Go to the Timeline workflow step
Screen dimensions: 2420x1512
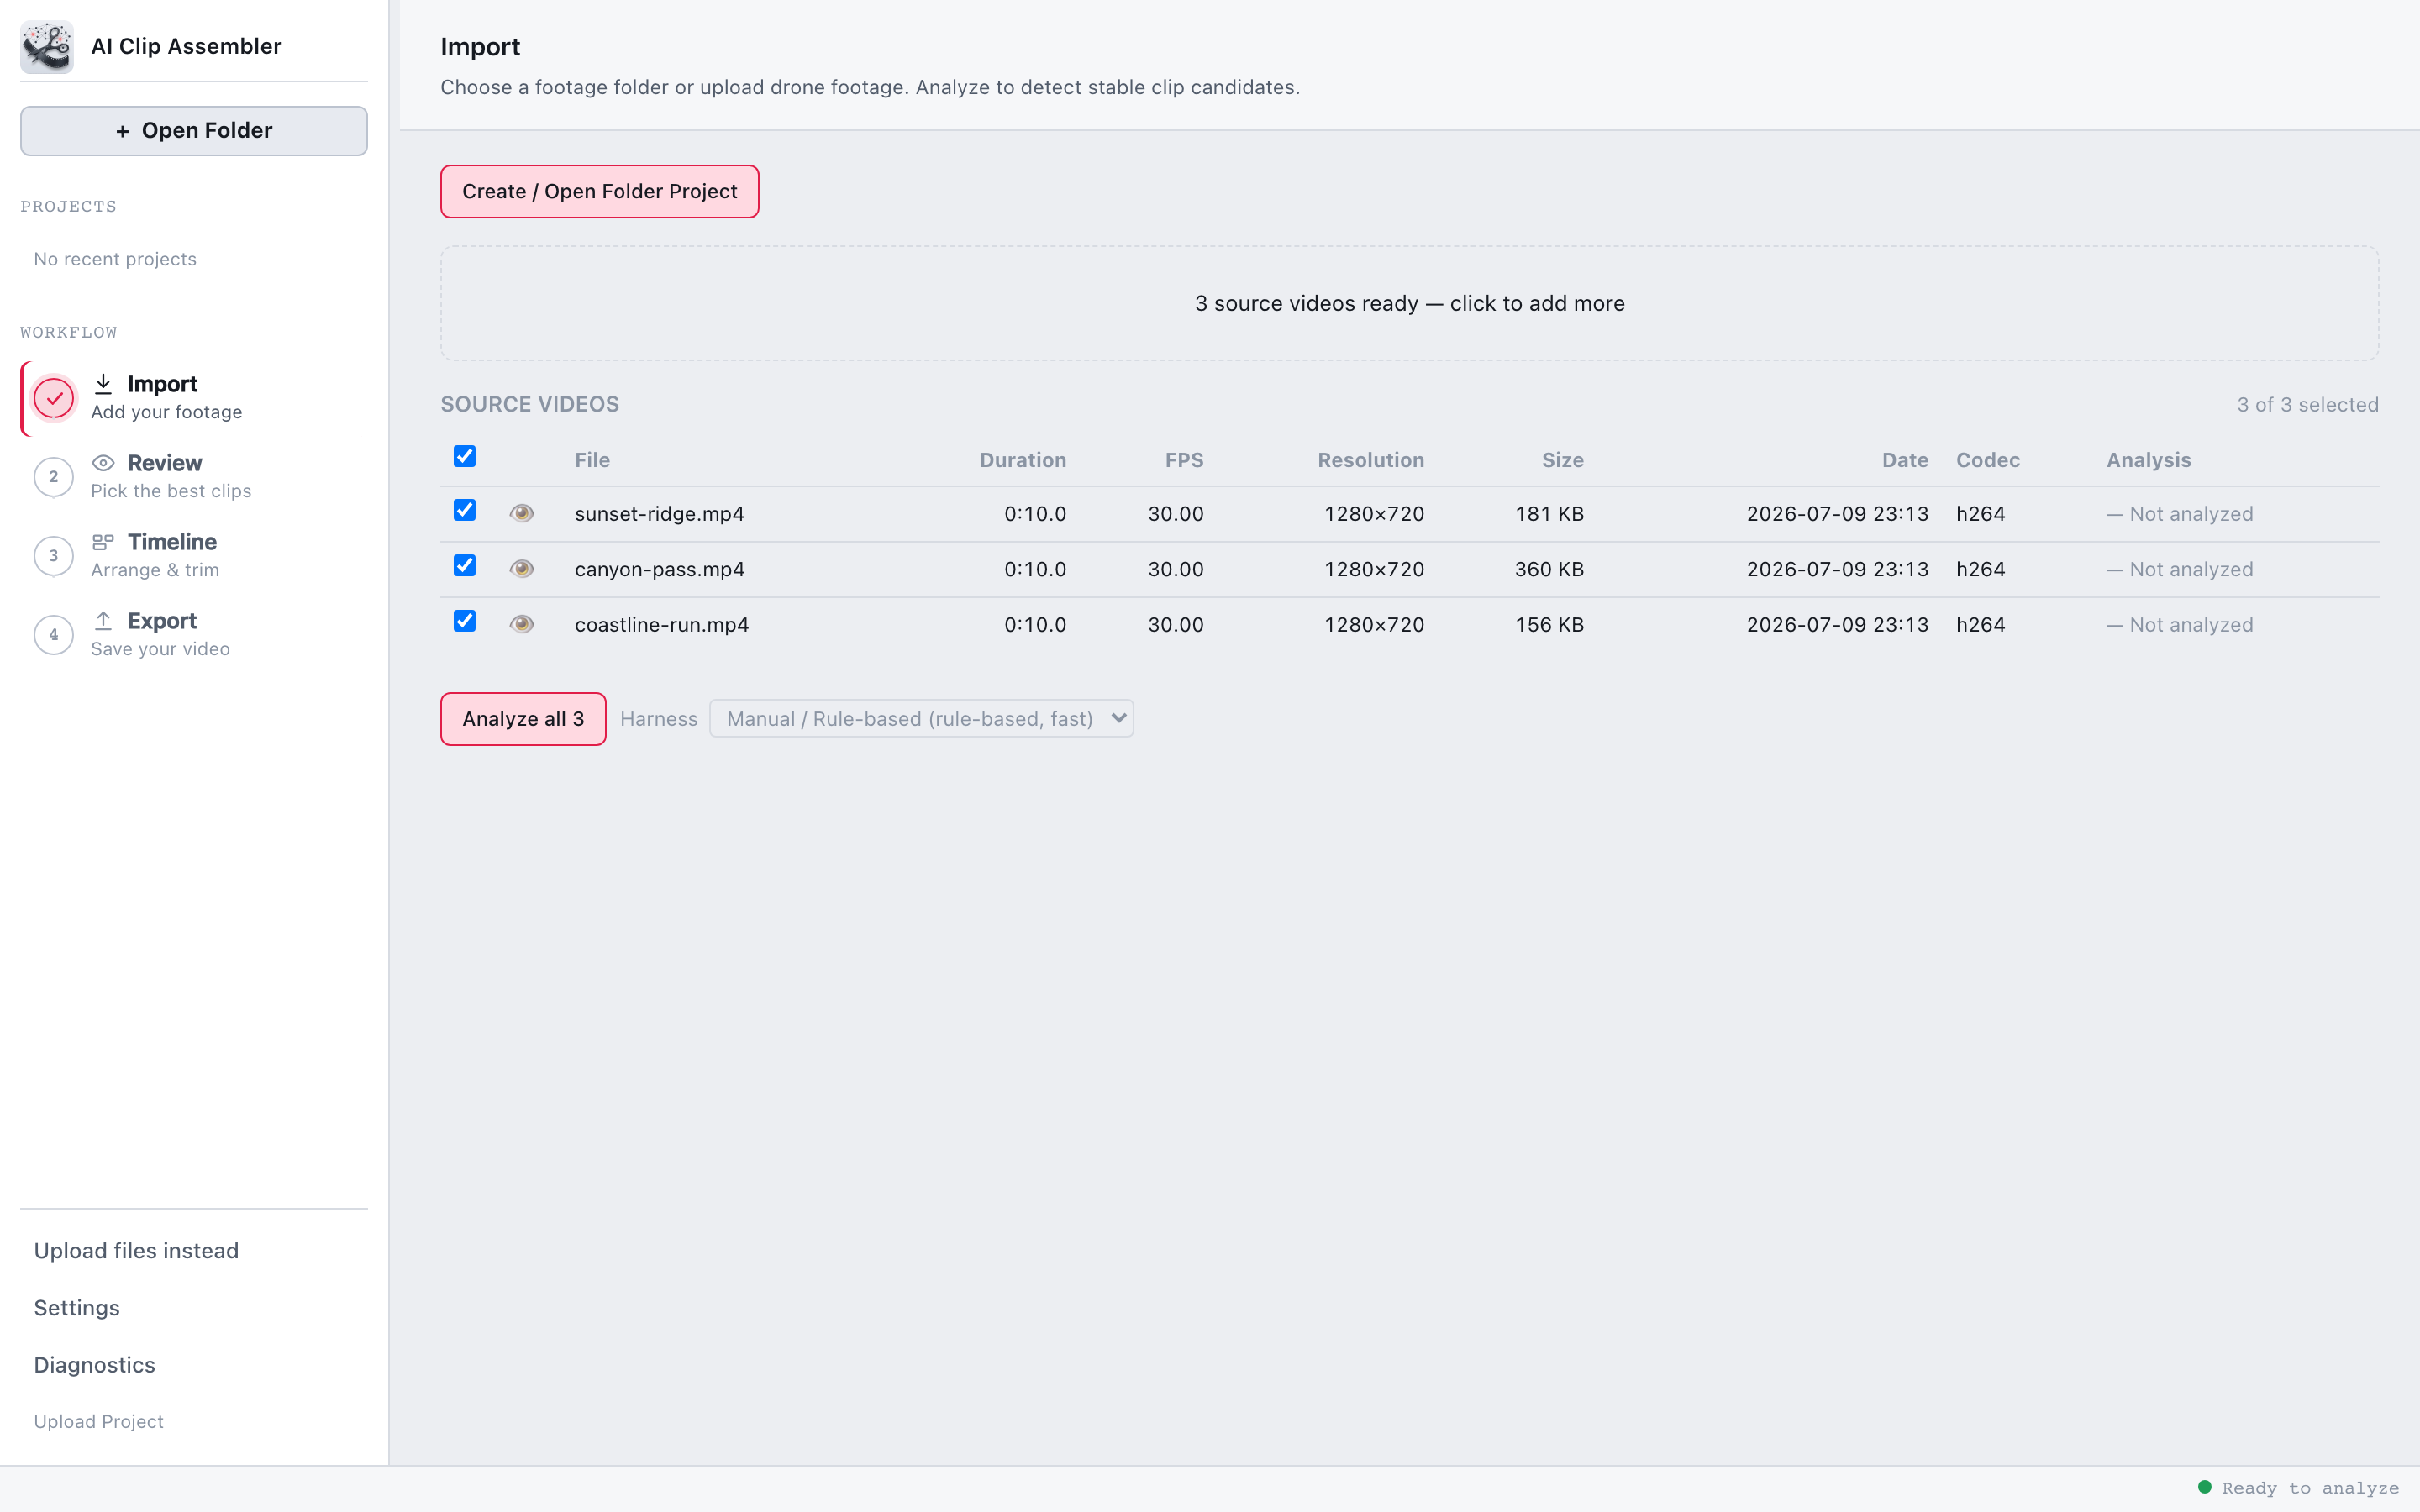194,556
